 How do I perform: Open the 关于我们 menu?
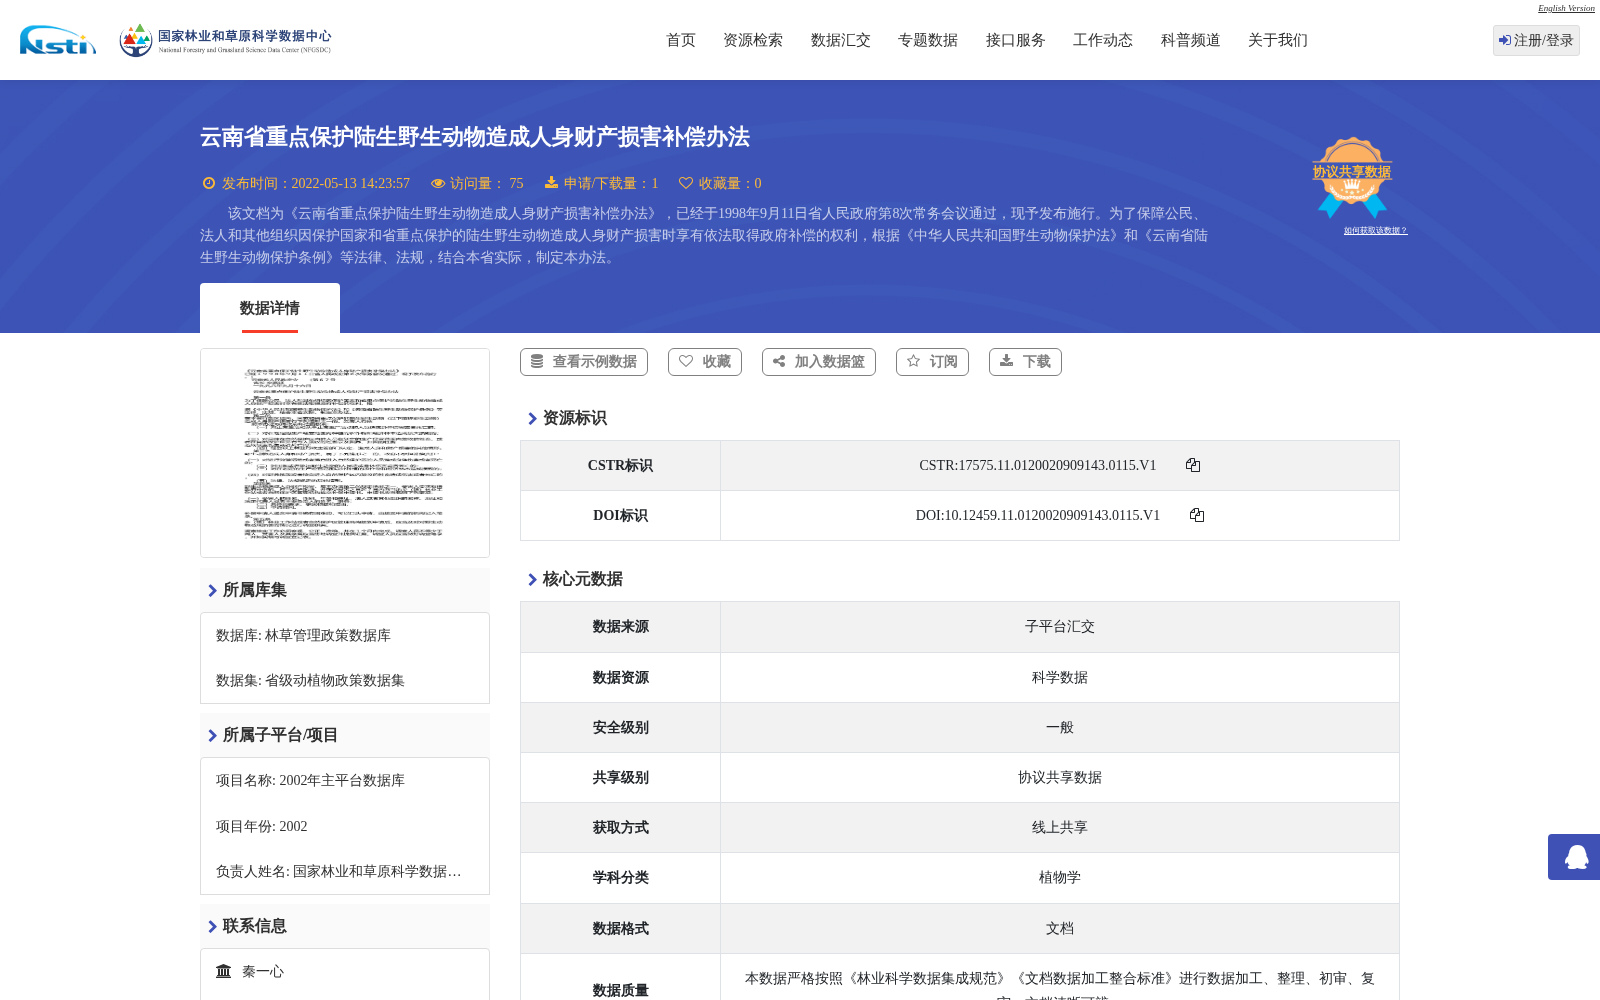[x=1278, y=40]
